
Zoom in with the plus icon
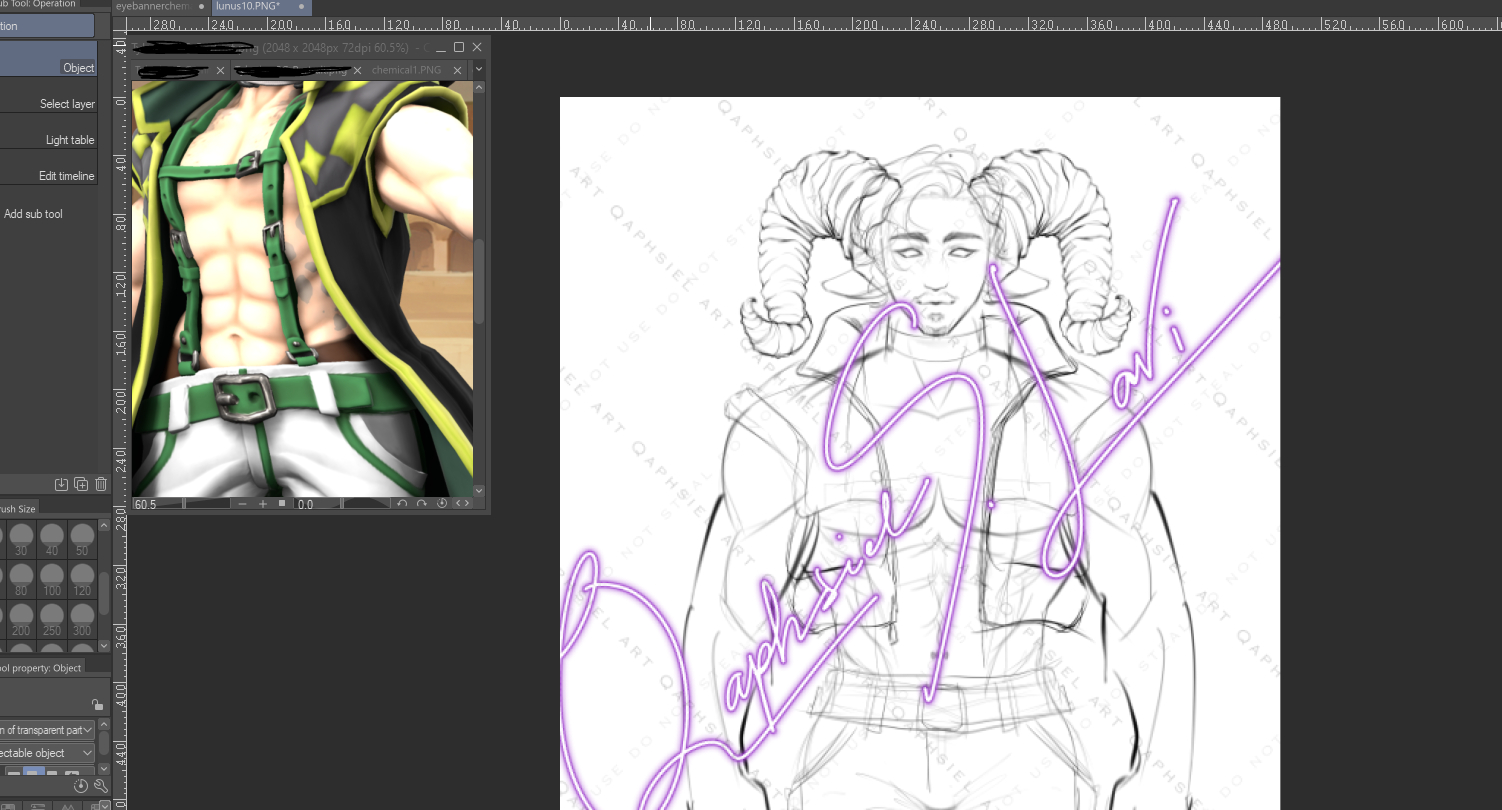point(263,504)
